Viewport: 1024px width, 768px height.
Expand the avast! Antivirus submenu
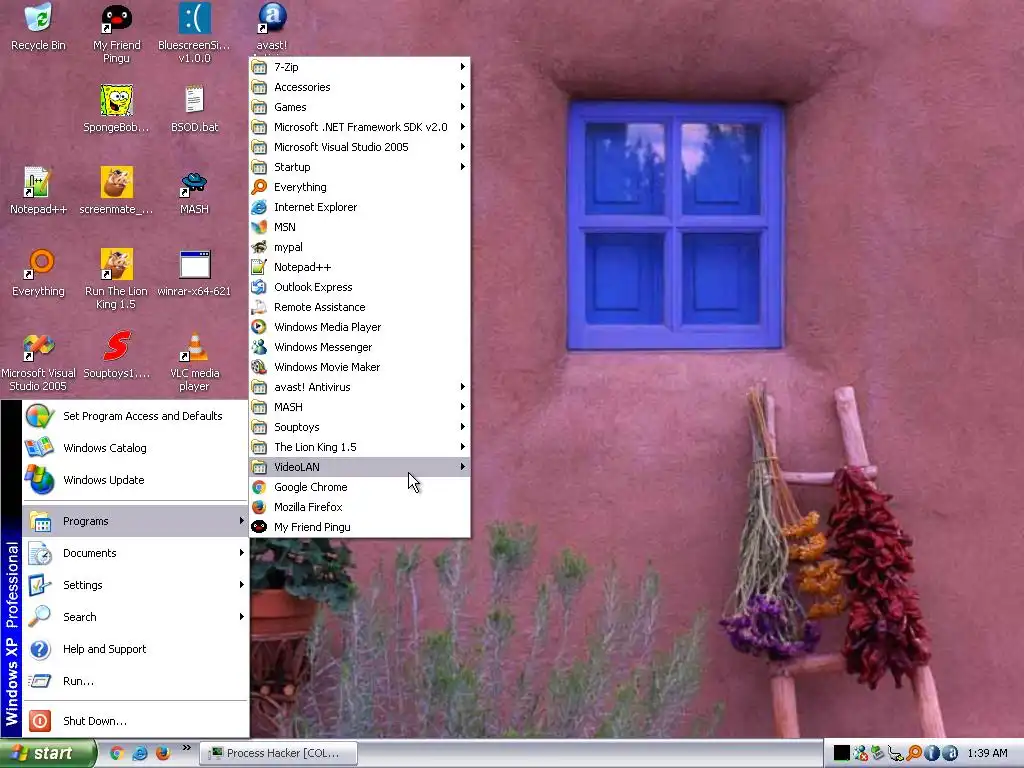359,387
